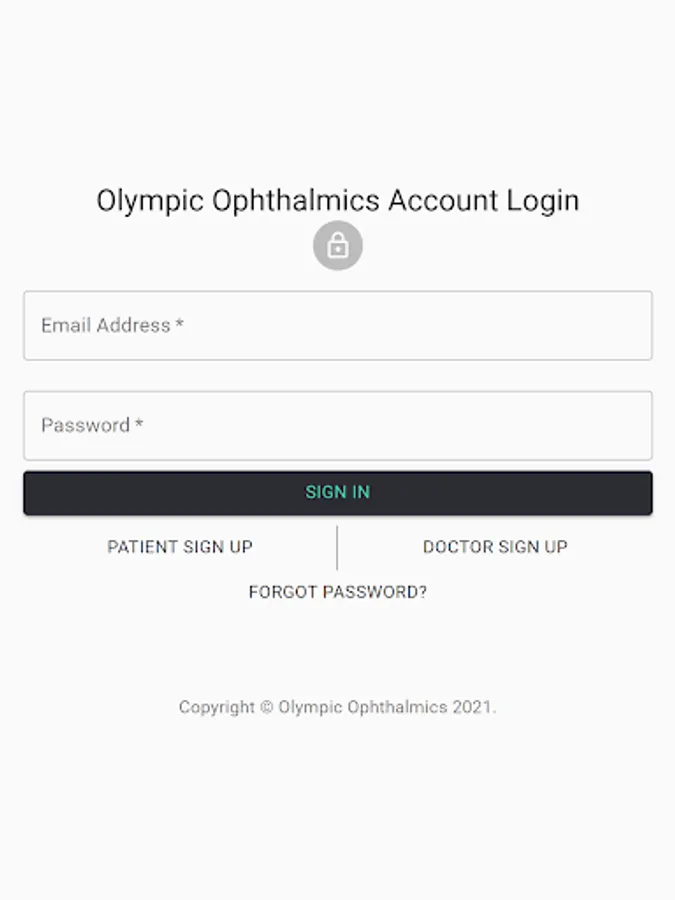Image resolution: width=675 pixels, height=900 pixels.
Task: Follow the Forgot Password? link
Action: [x=337, y=592]
